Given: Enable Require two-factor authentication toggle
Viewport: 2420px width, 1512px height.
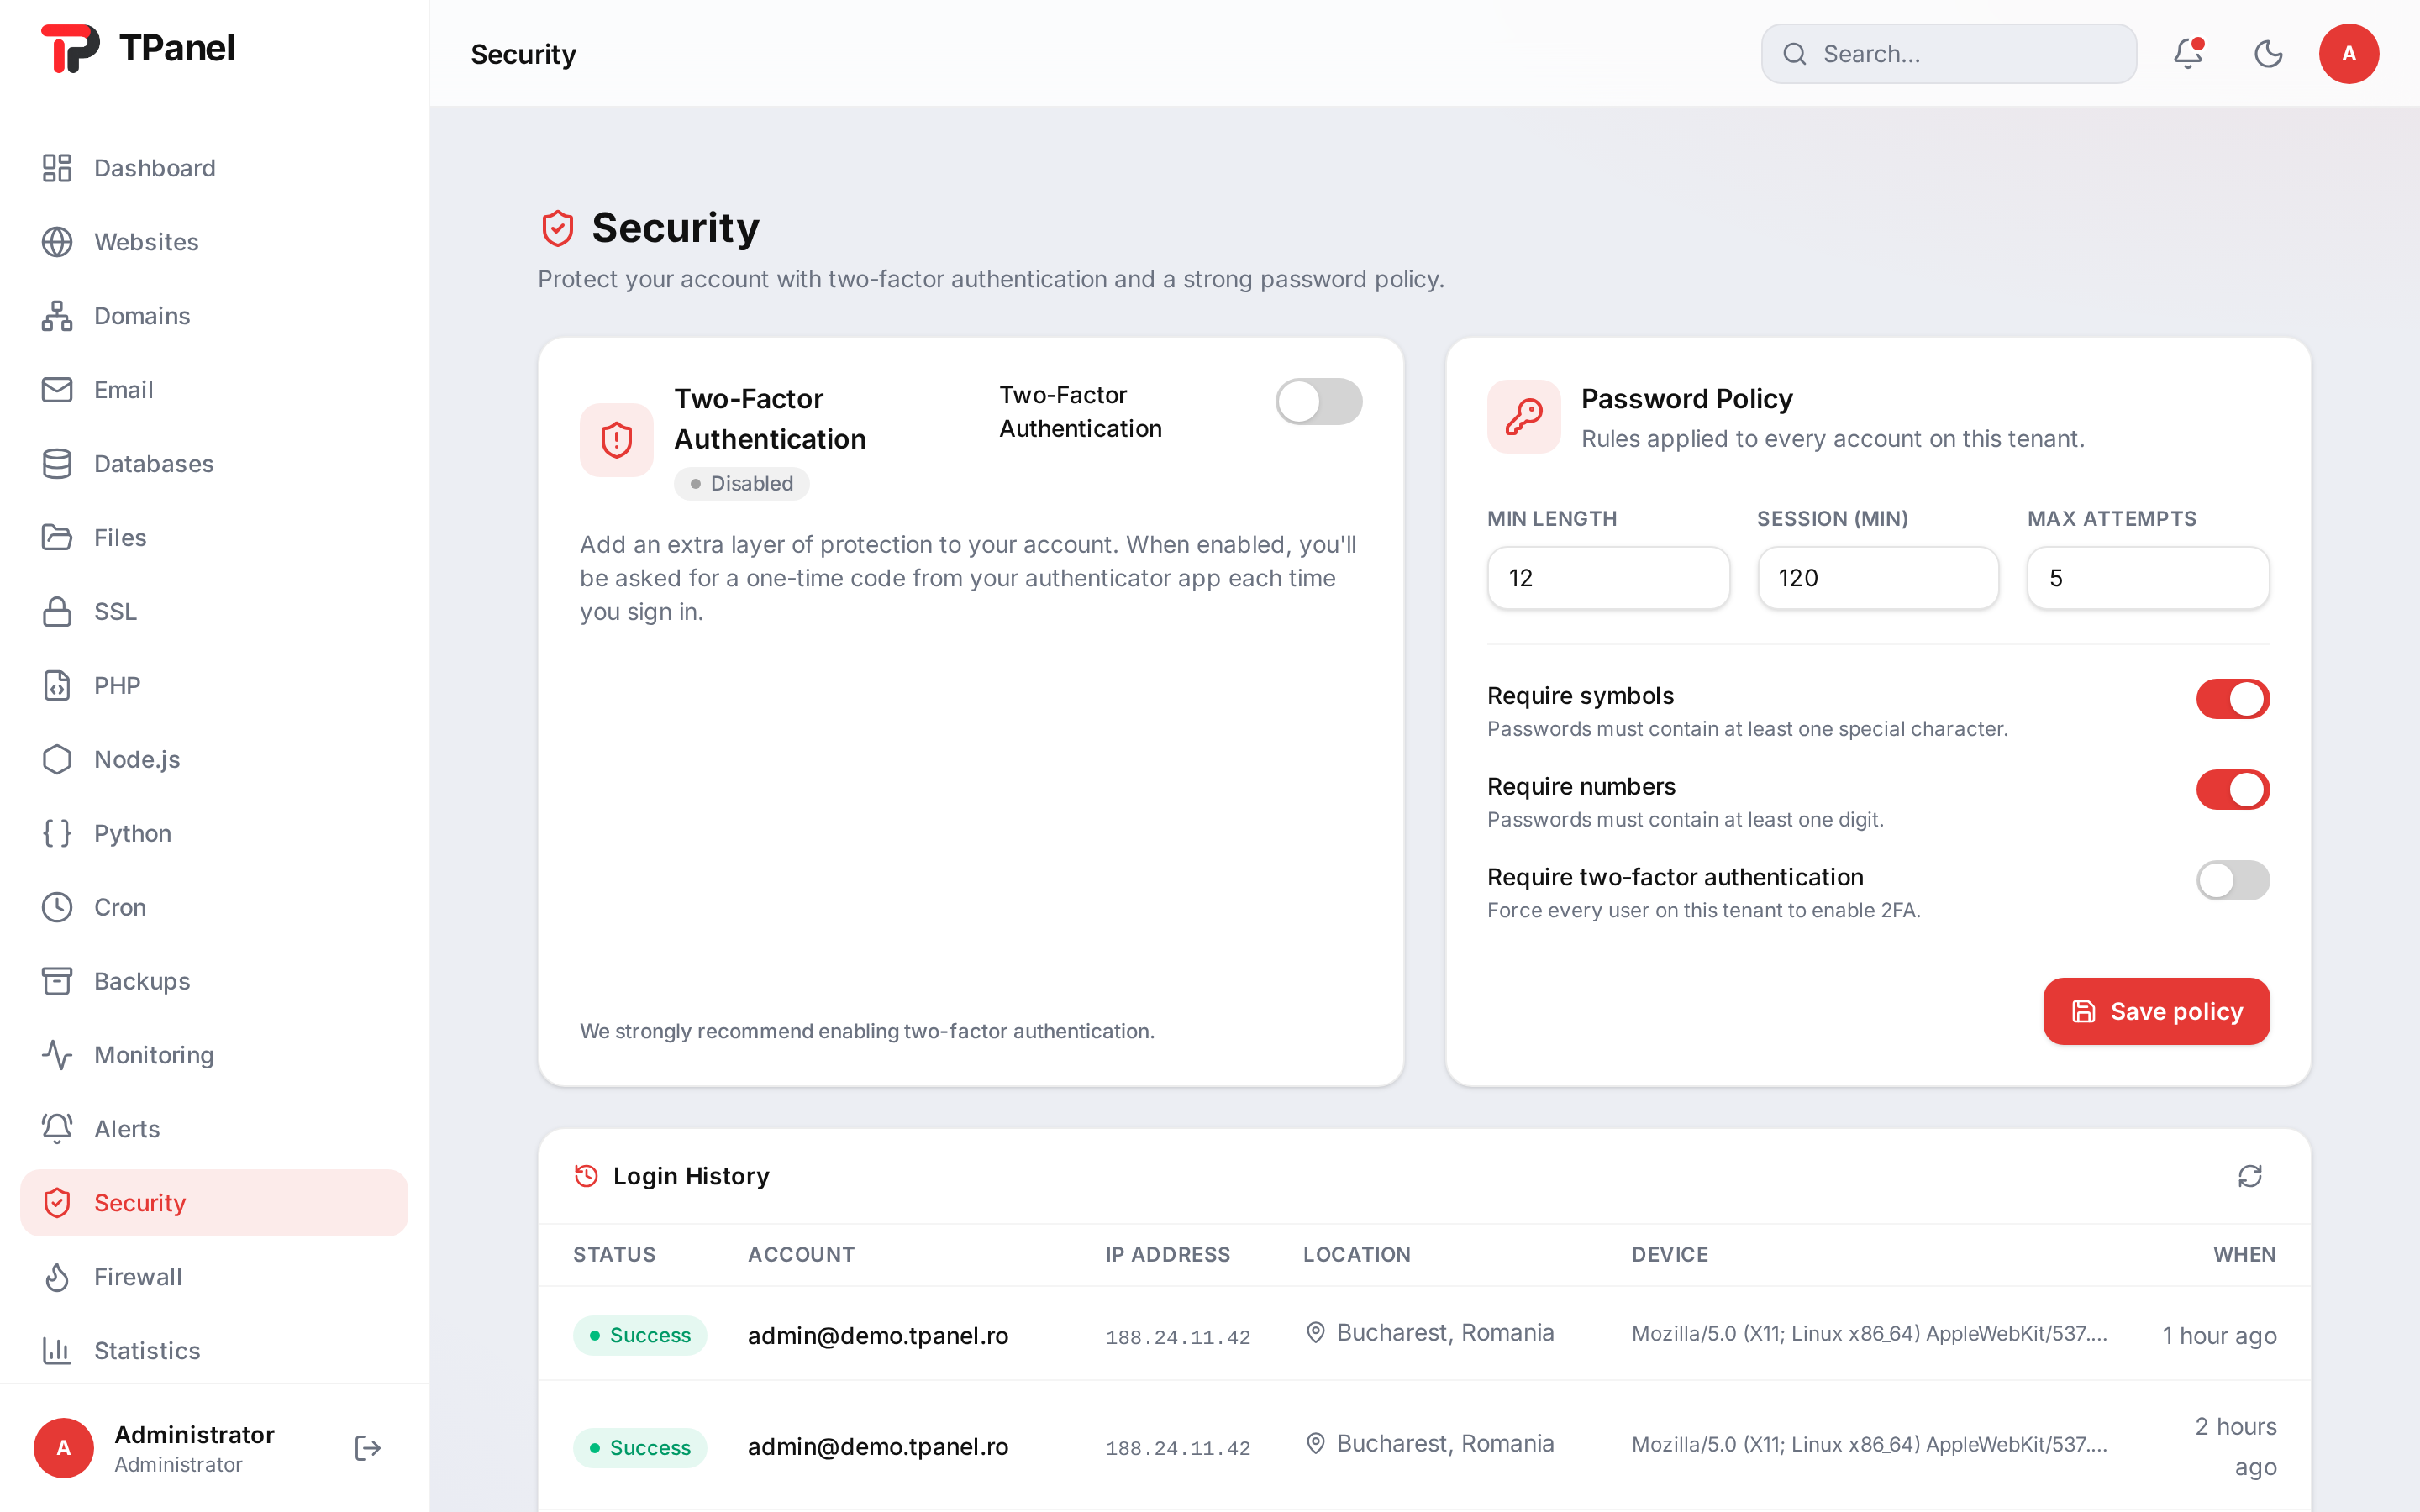Looking at the screenshot, I should click(2232, 880).
